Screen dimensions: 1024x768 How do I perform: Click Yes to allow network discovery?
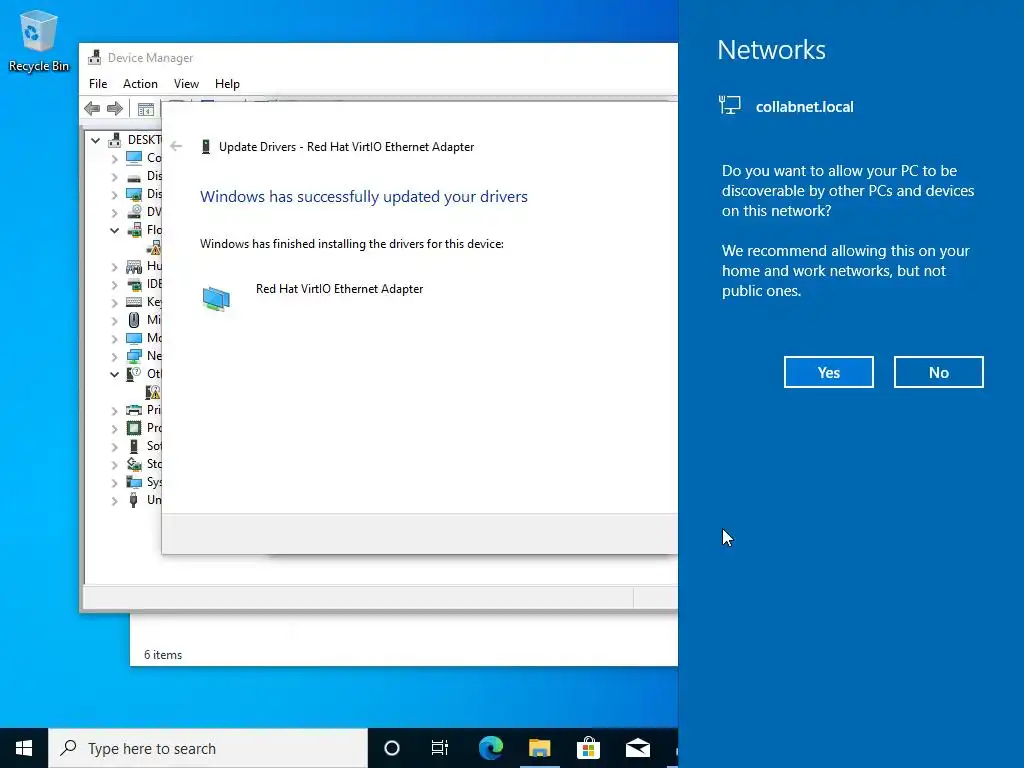point(829,372)
